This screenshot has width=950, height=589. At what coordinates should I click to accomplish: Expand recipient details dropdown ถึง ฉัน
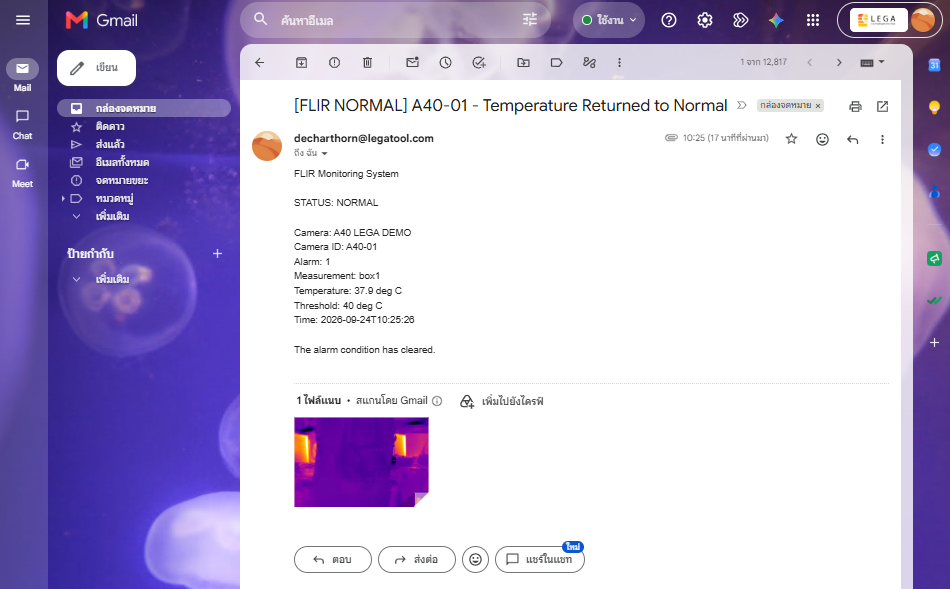point(324,153)
